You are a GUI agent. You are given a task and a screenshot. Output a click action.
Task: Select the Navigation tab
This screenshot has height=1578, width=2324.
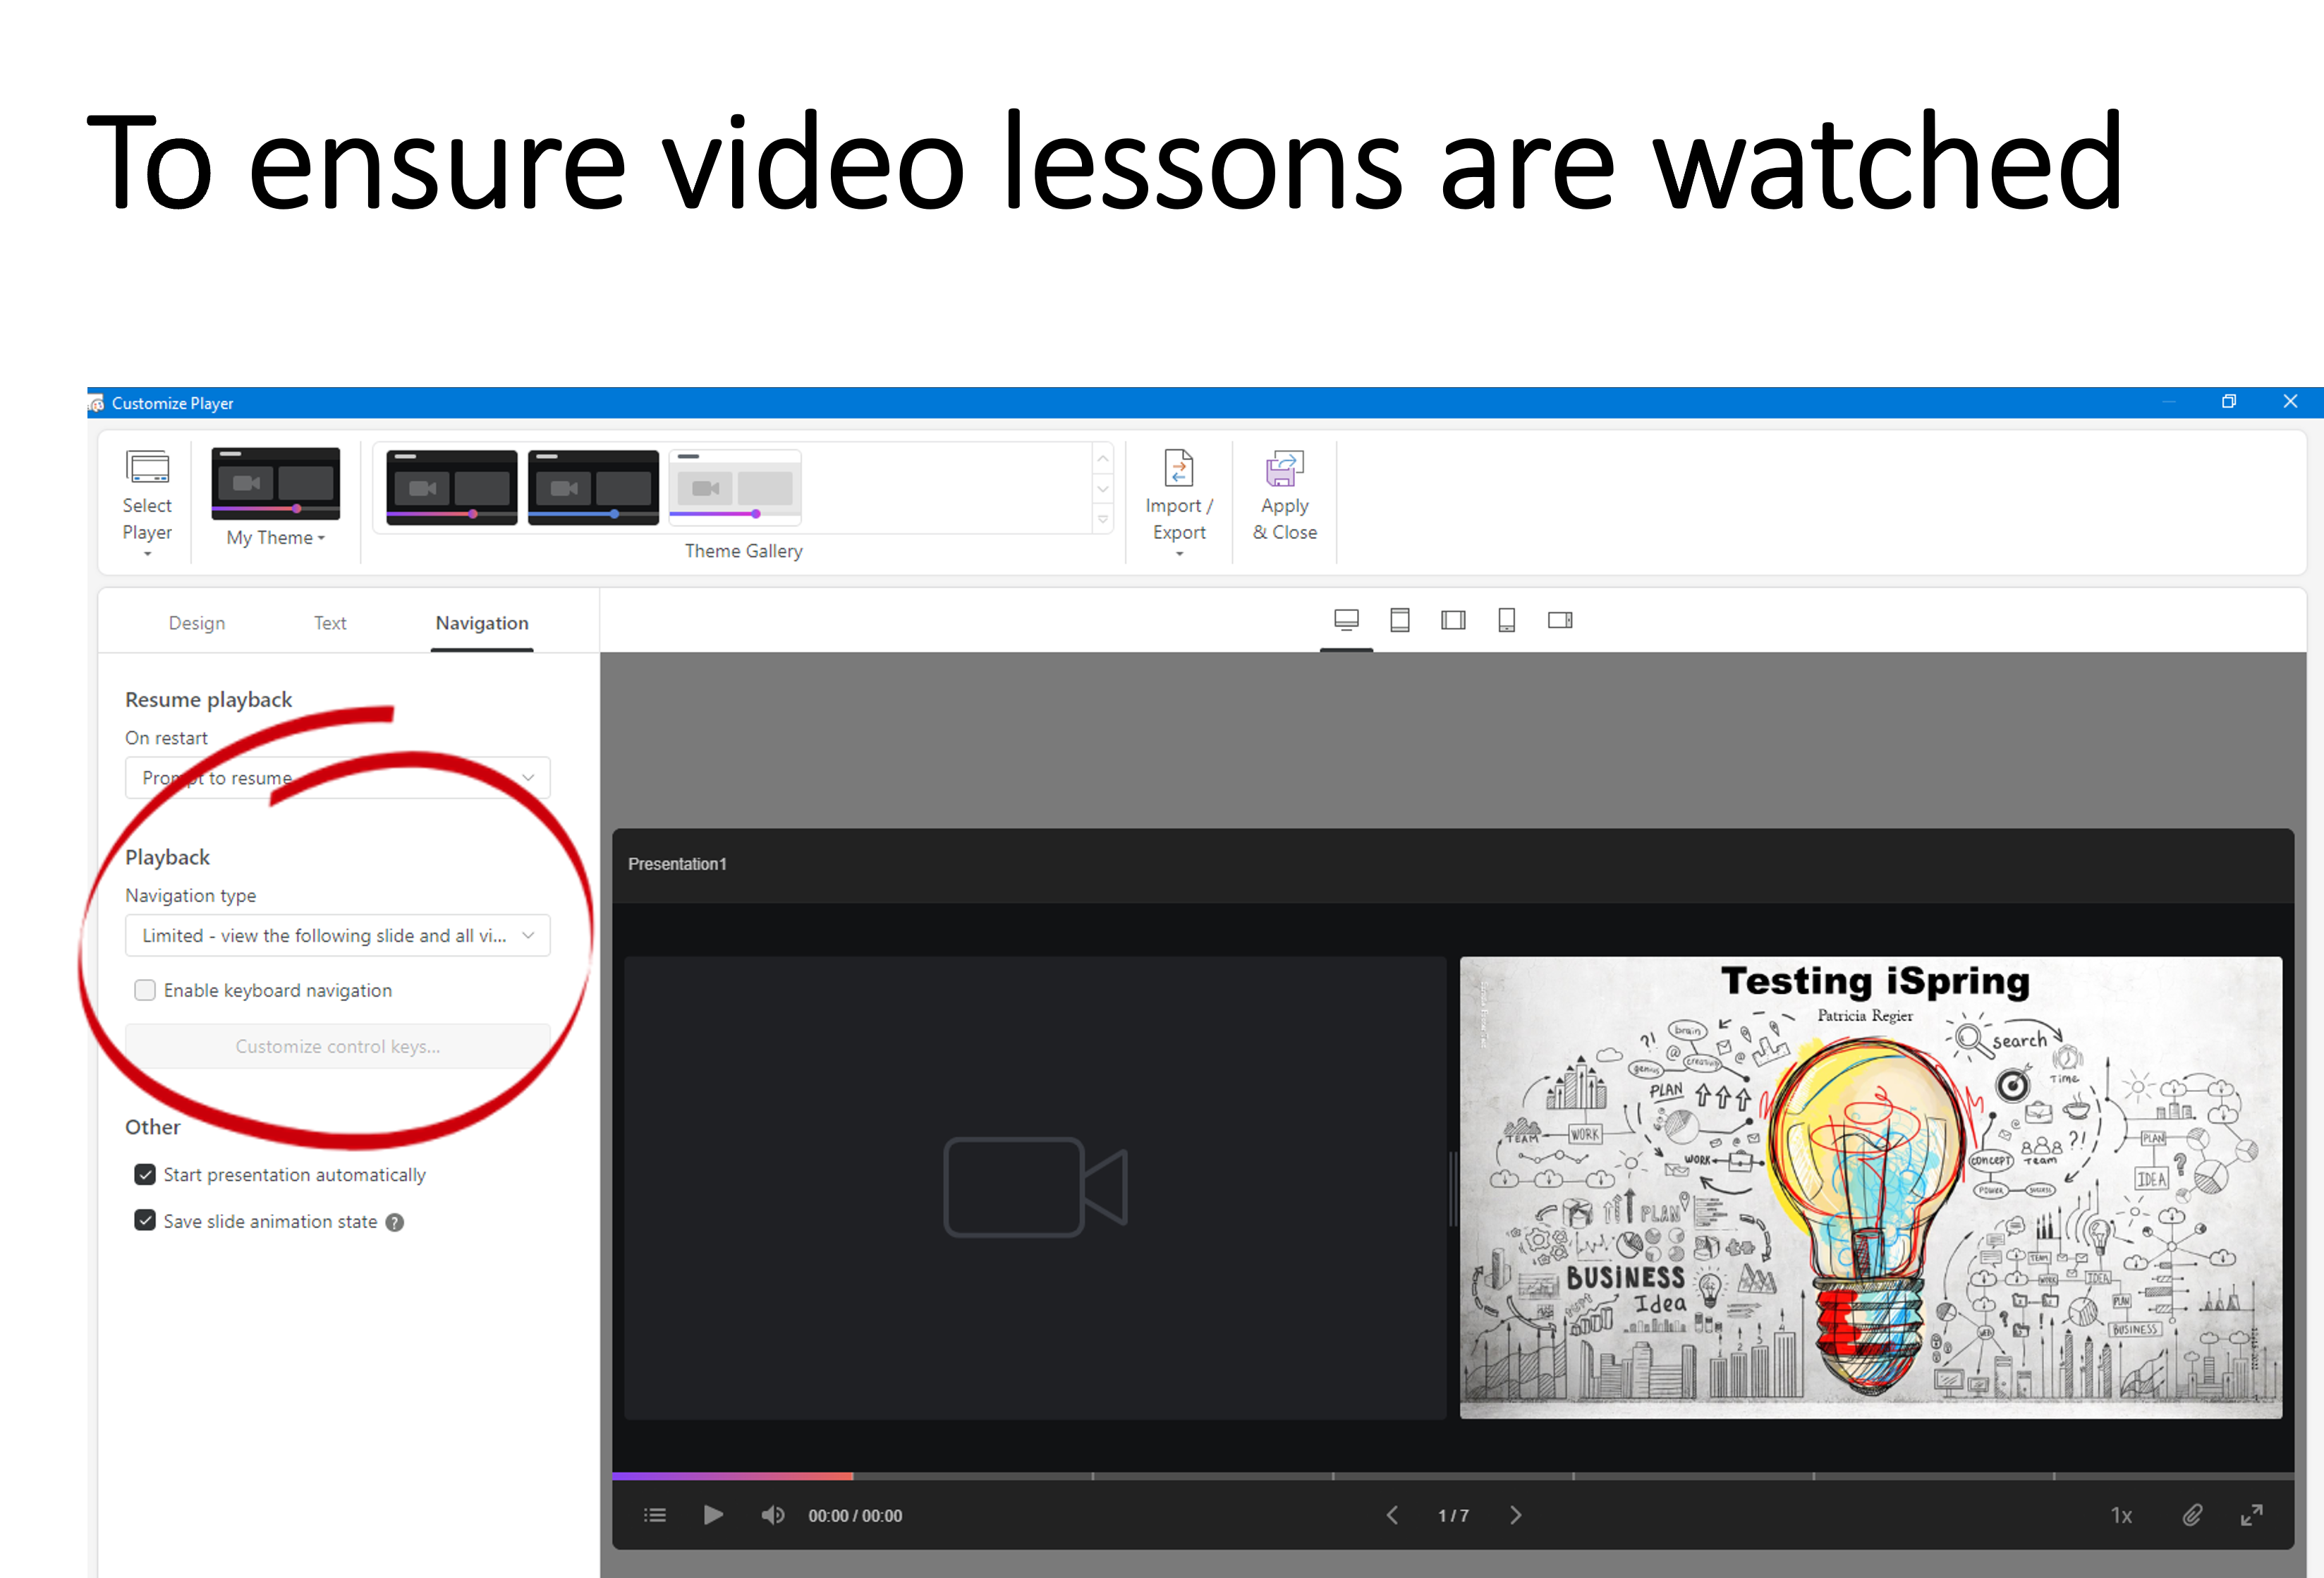482,623
